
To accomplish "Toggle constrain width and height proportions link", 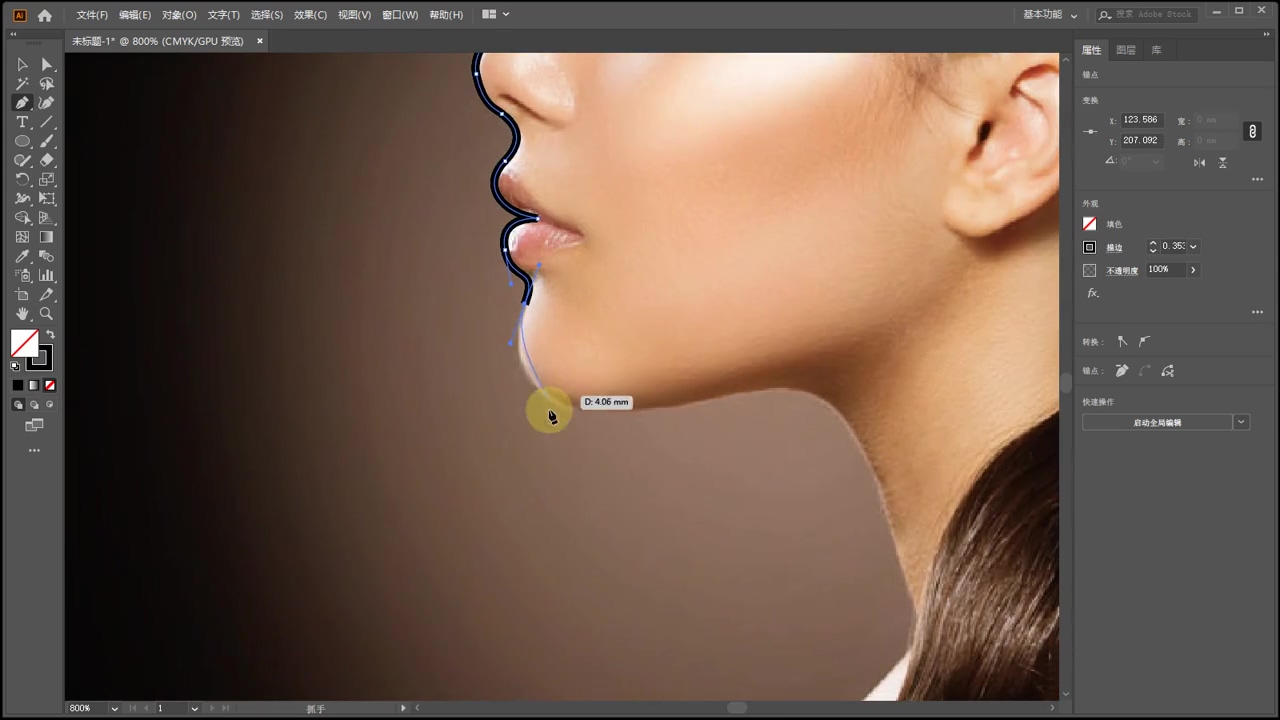I will click(x=1252, y=131).
